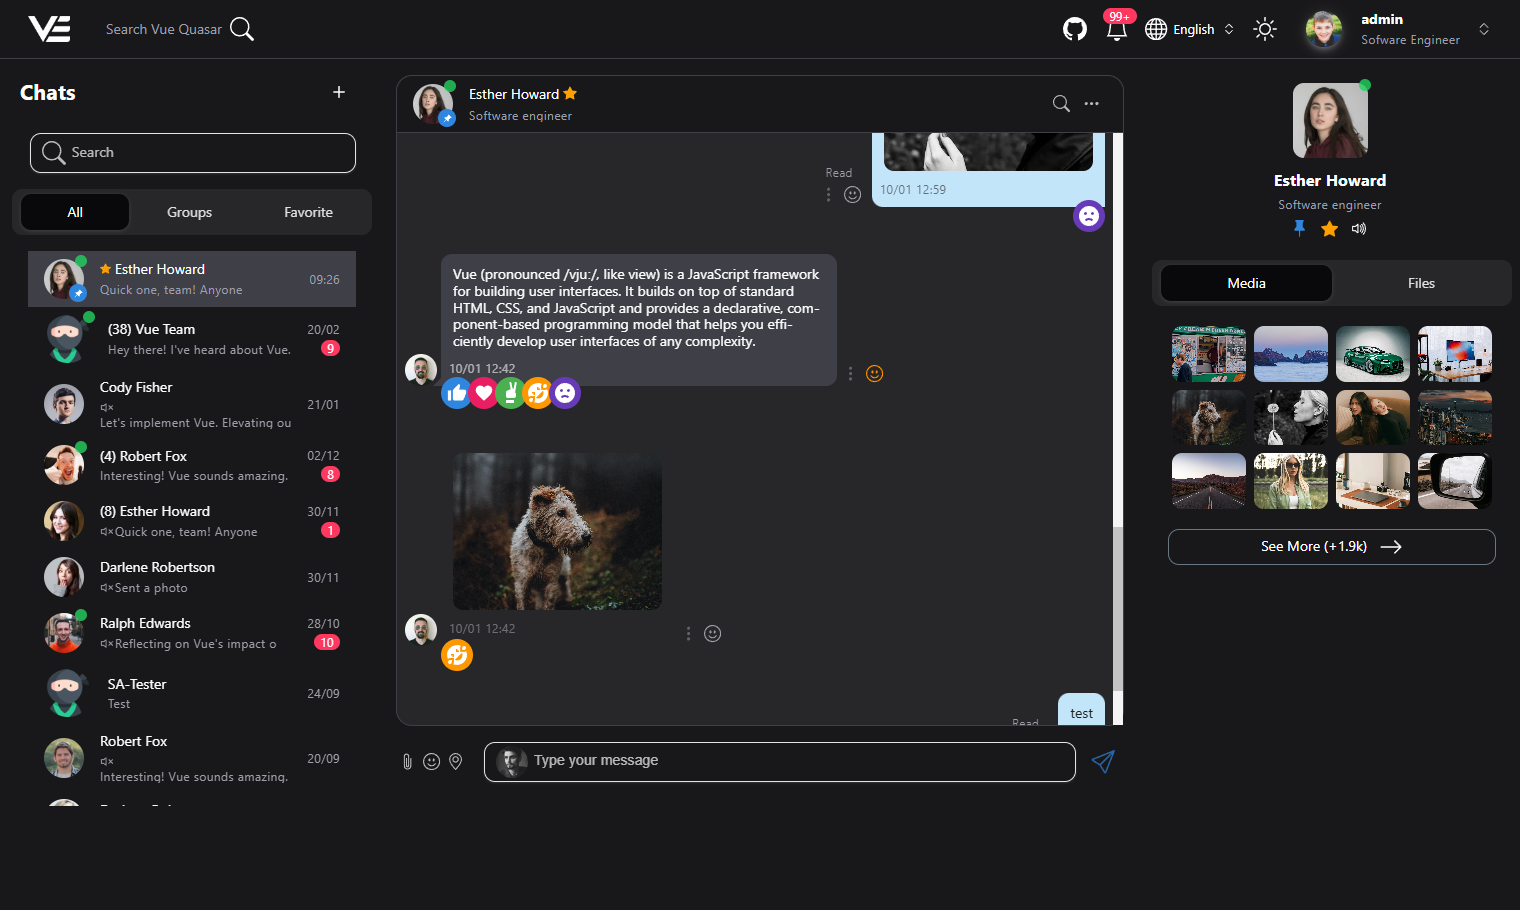Open the green car media thumbnail
This screenshot has height=910, width=1520.
(x=1372, y=353)
